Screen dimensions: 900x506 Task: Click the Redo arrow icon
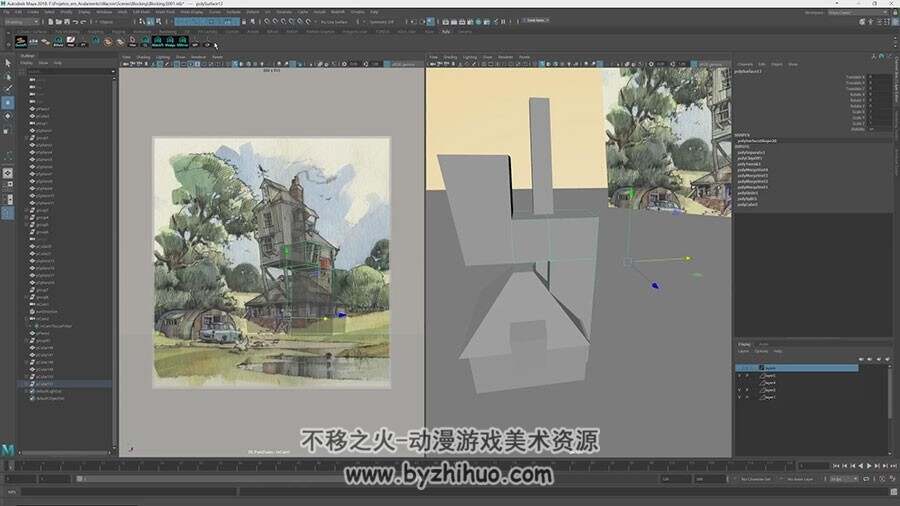(84, 22)
